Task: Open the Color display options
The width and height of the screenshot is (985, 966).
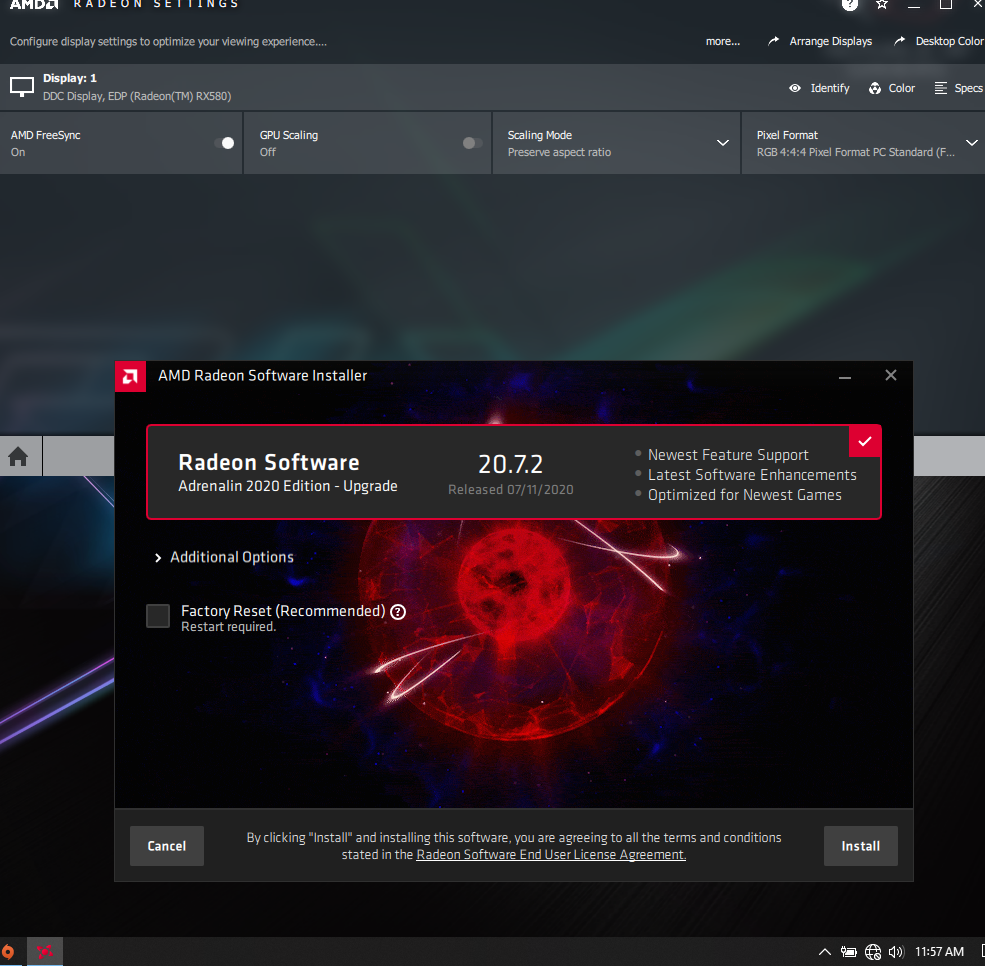Action: [892, 89]
